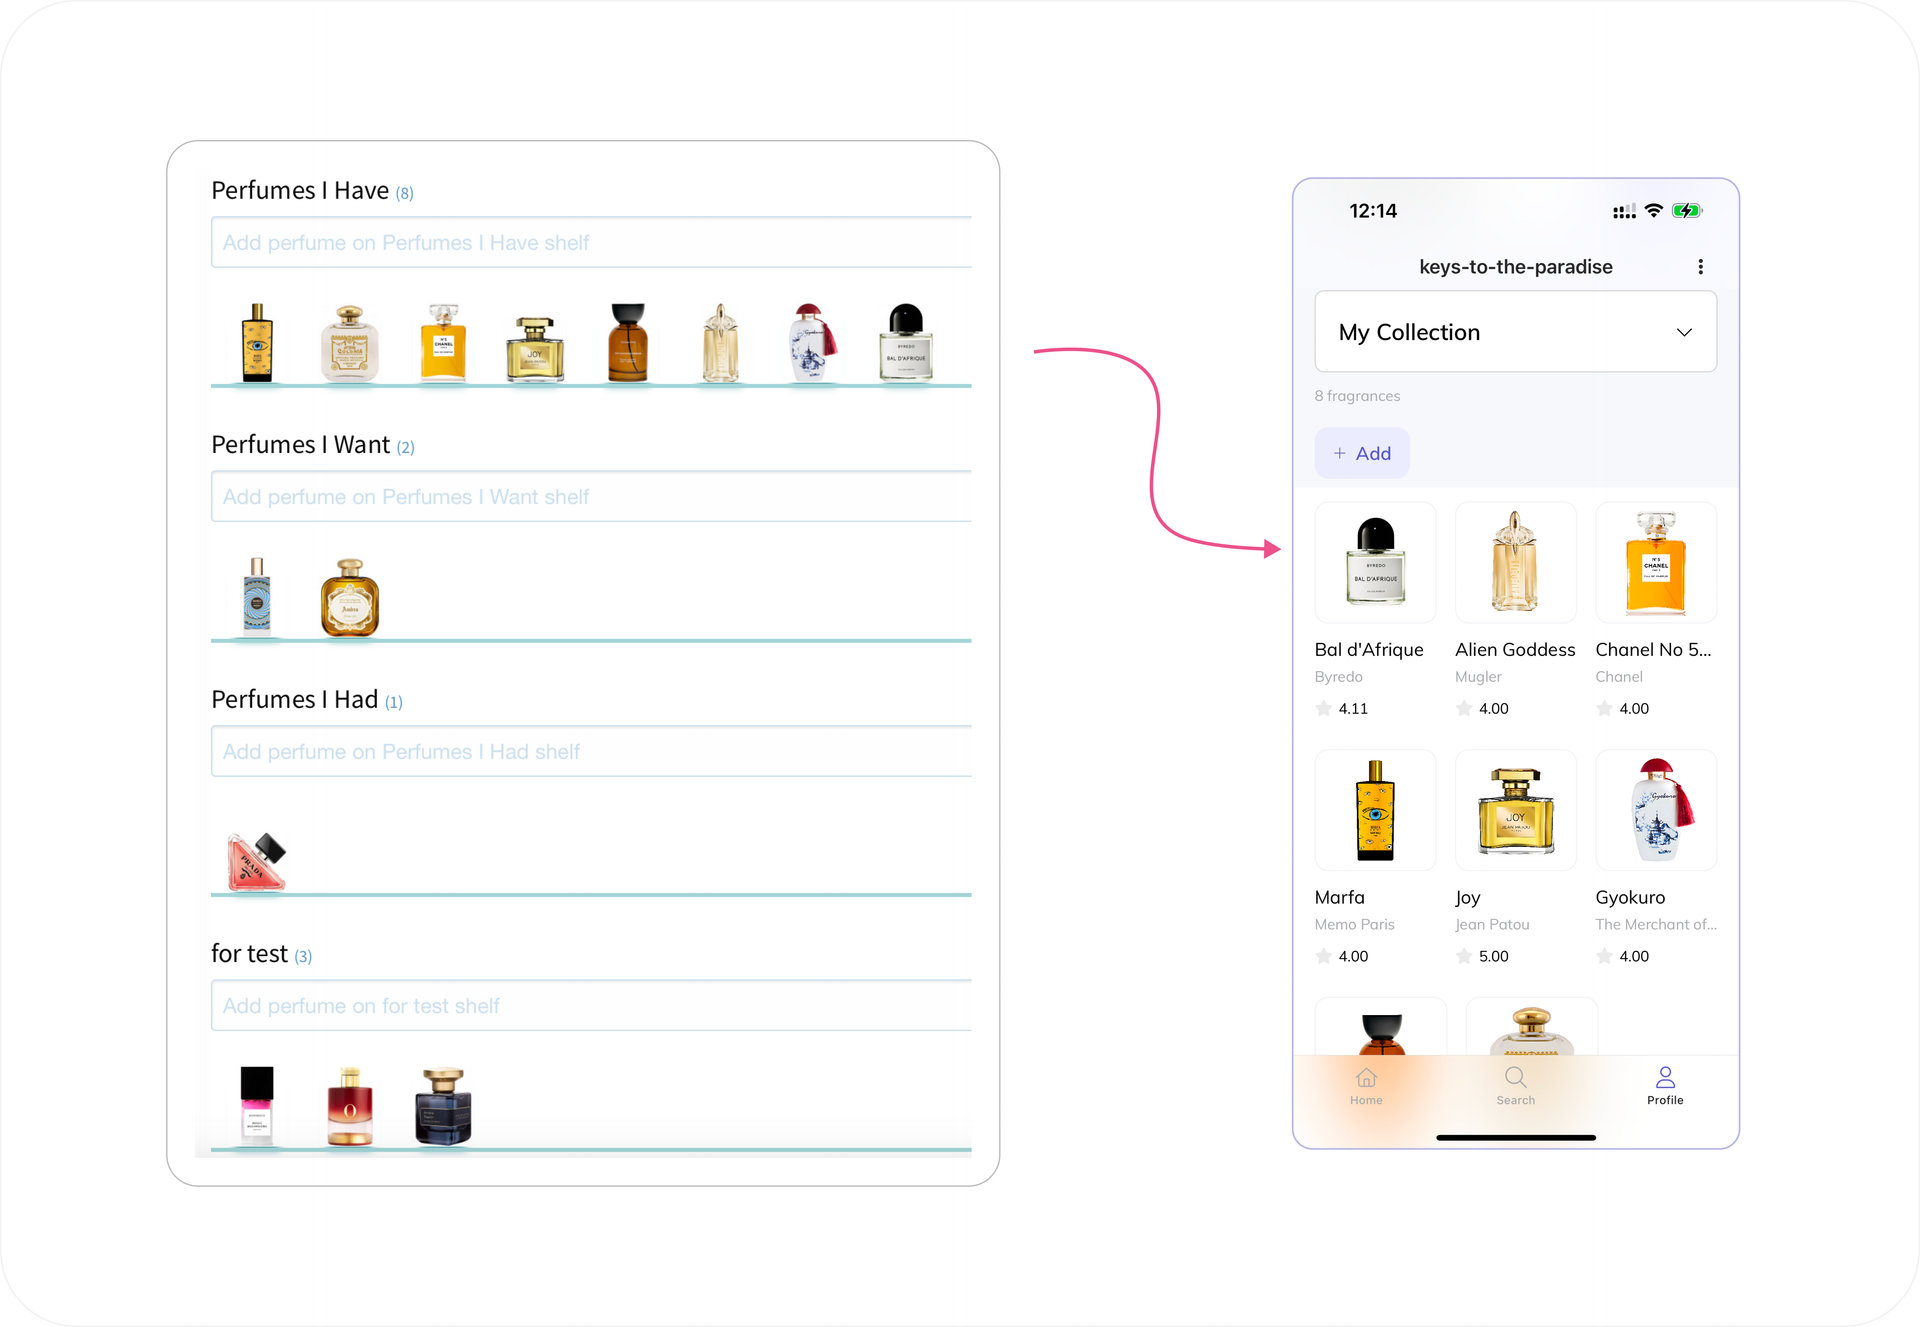Viewport: 1920px width, 1327px height.
Task: Click the Perfumes I Have input field
Action: 590,243
